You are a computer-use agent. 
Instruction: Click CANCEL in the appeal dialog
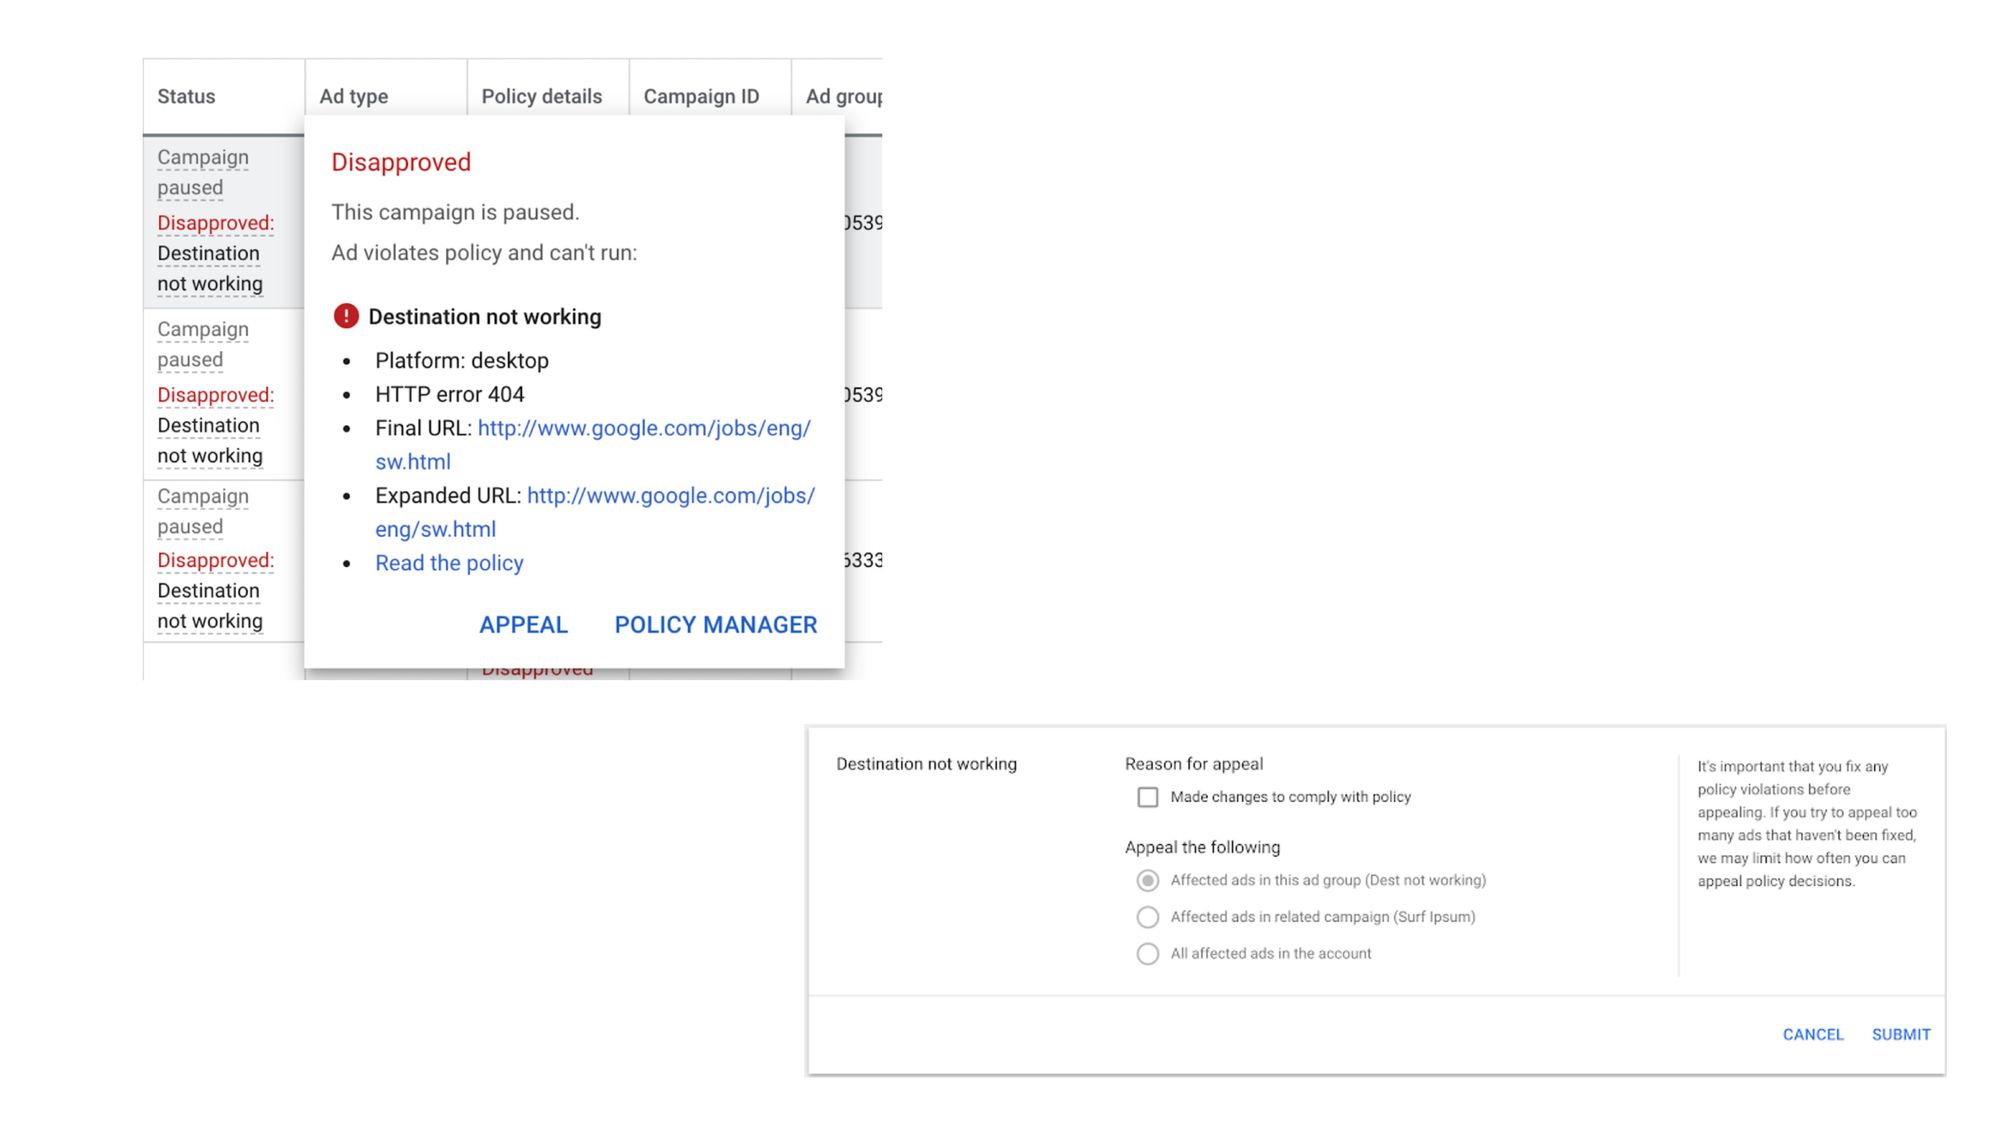(x=1812, y=1034)
